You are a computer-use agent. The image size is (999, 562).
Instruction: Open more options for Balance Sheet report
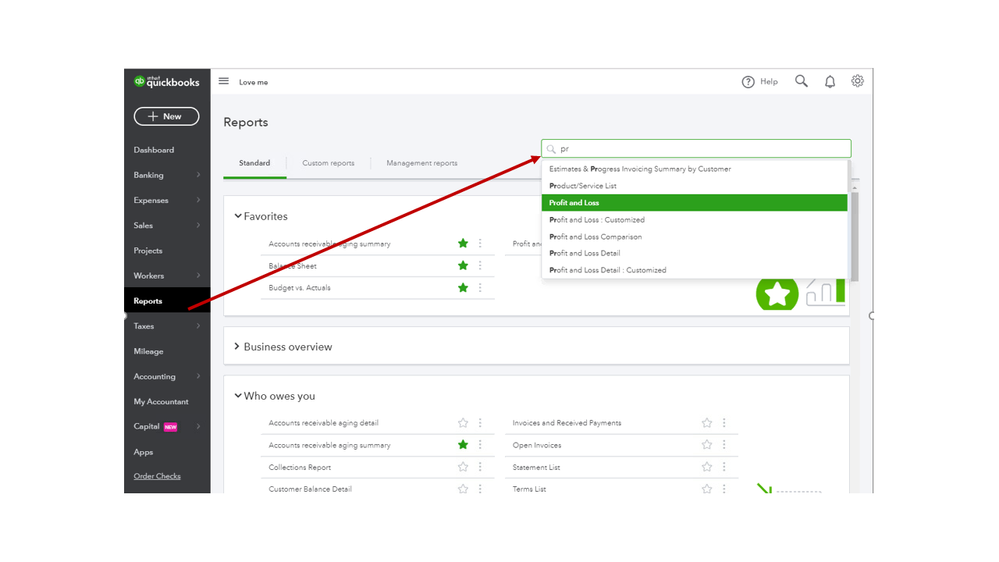click(x=480, y=266)
